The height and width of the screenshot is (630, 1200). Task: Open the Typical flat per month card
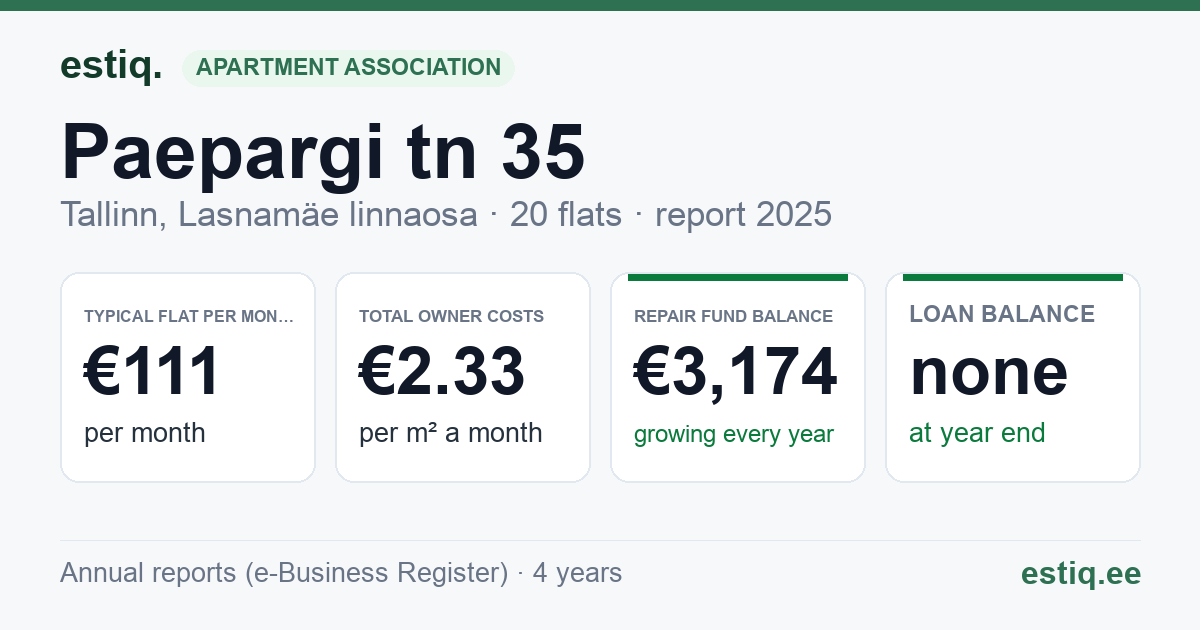pos(188,377)
